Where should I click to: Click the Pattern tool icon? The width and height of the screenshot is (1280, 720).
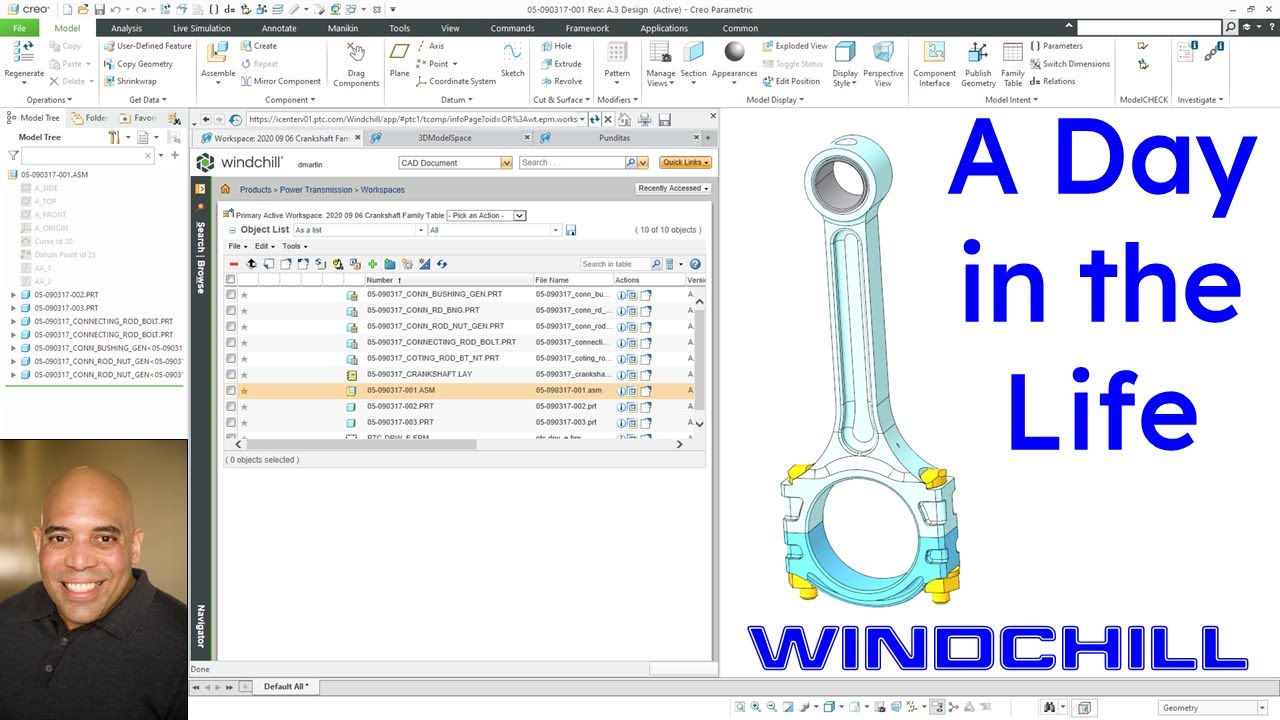[617, 53]
